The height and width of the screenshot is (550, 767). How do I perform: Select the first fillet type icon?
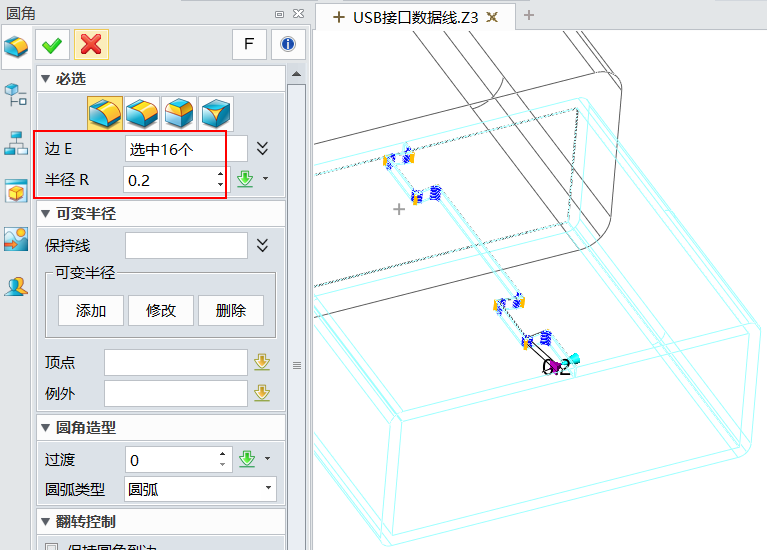coord(105,113)
